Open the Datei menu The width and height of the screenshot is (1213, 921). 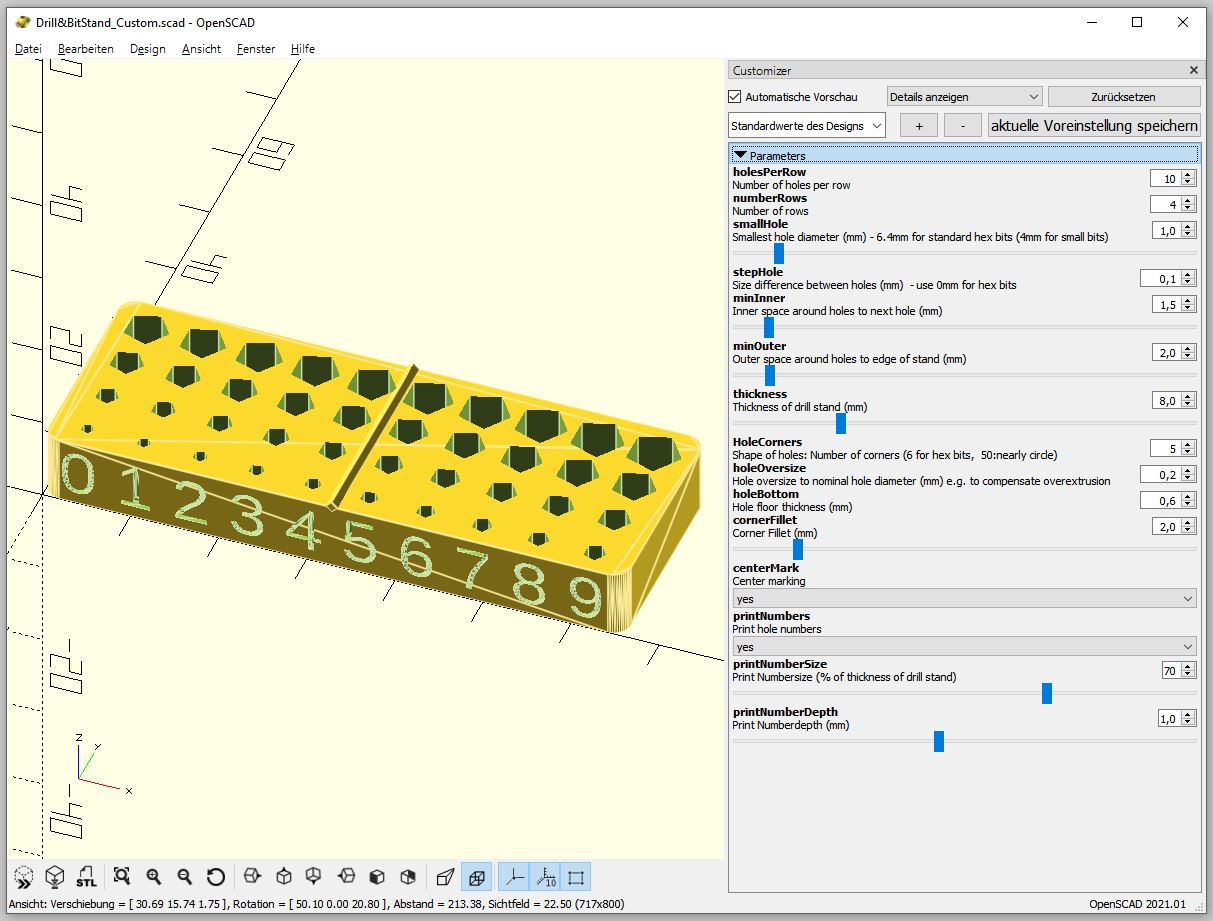pos(29,48)
